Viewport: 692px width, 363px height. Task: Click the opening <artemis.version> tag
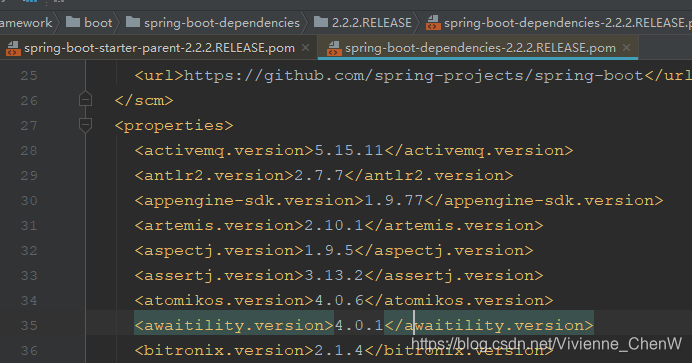point(219,226)
